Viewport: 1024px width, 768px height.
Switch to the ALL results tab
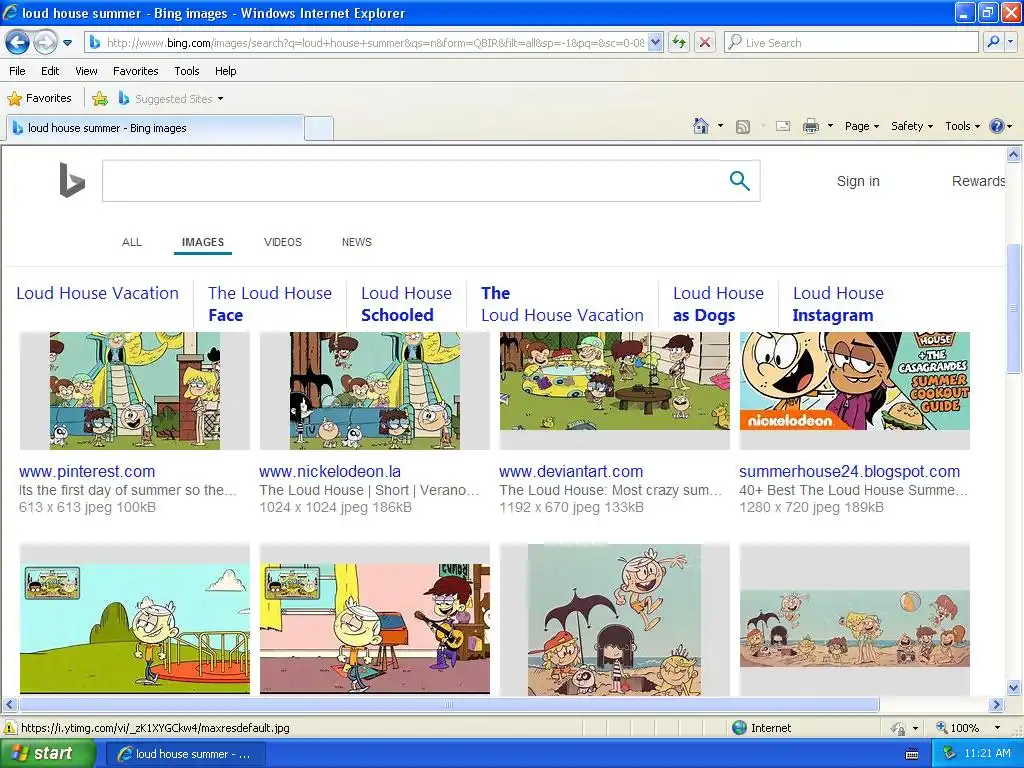click(x=132, y=242)
